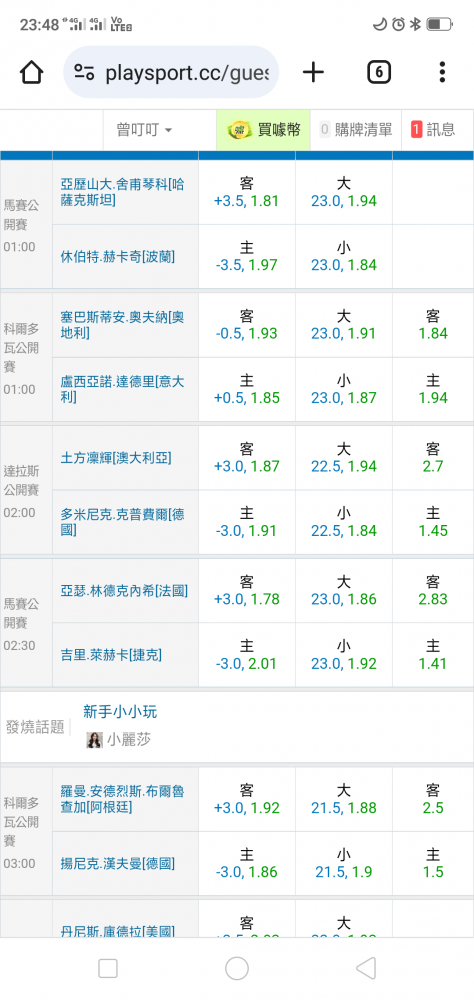Screen dimensions: 474x1000
Task: Open the tab switcher showing 6 tabs
Action: click(378, 72)
